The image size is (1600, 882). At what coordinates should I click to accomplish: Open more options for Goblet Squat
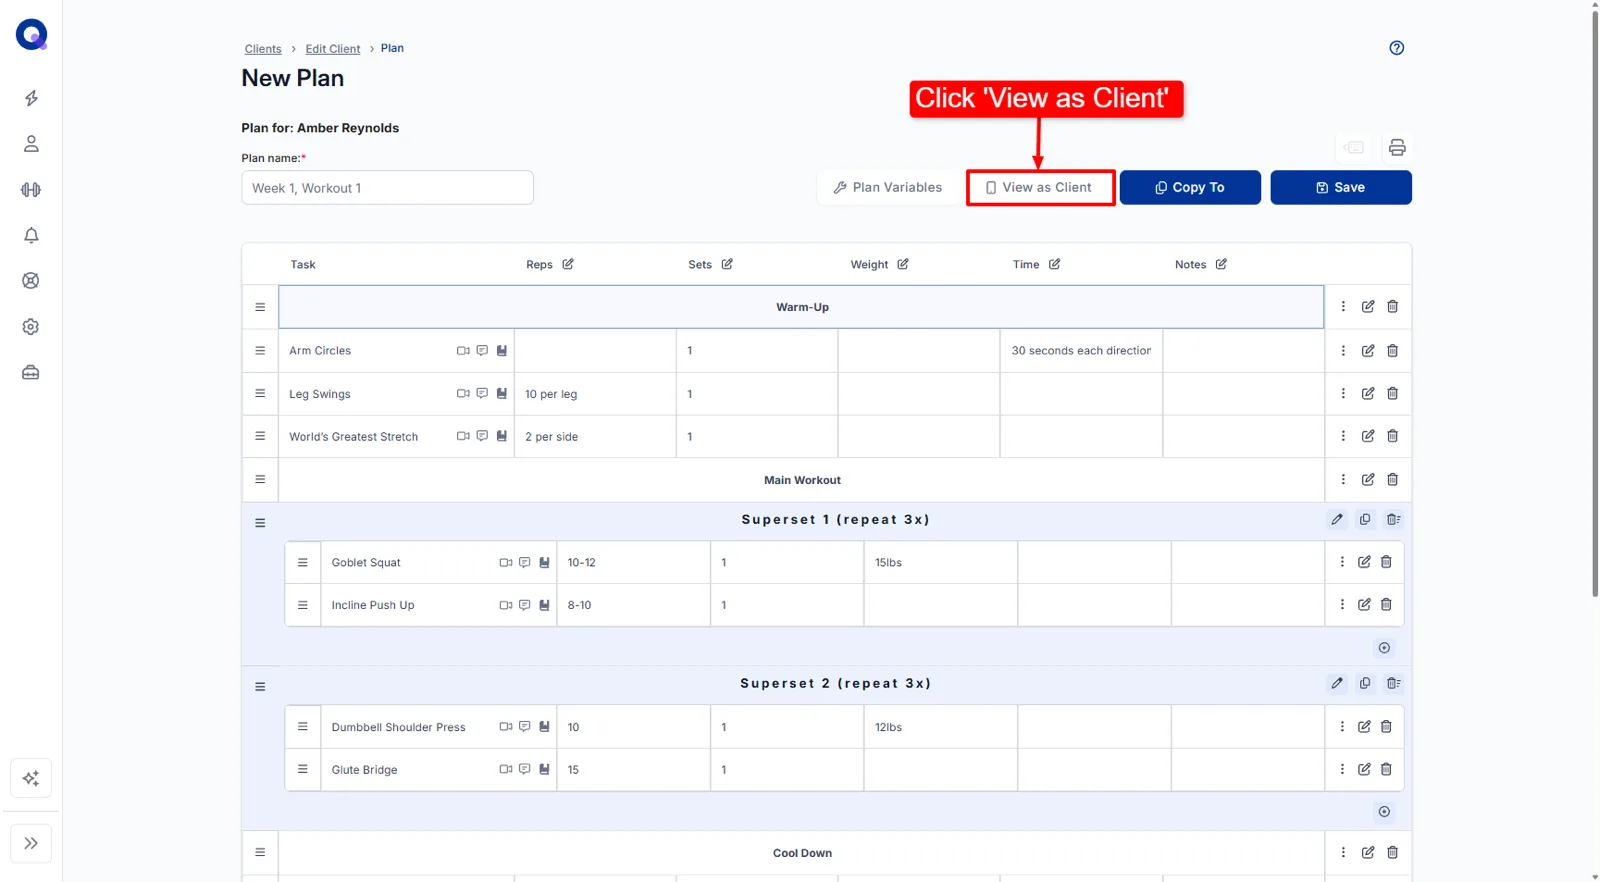point(1342,562)
